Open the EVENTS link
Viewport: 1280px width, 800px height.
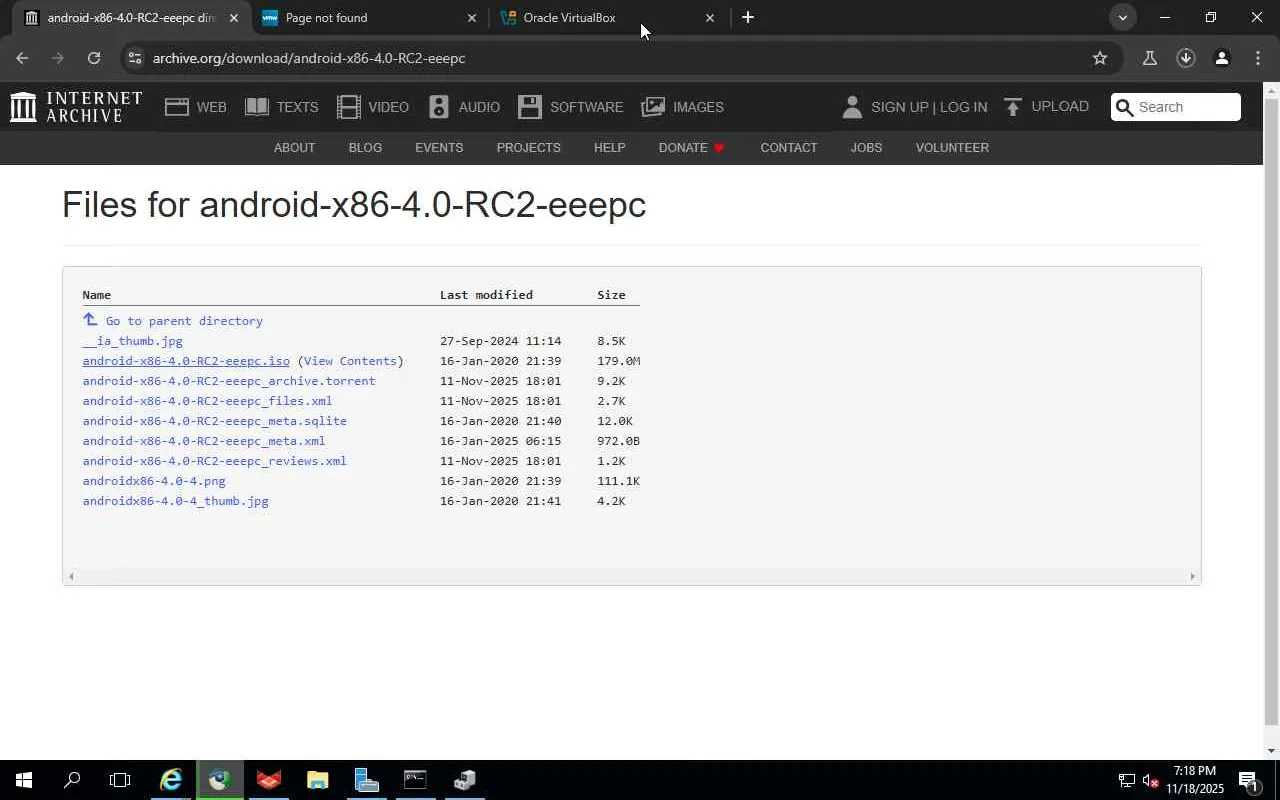[439, 147]
